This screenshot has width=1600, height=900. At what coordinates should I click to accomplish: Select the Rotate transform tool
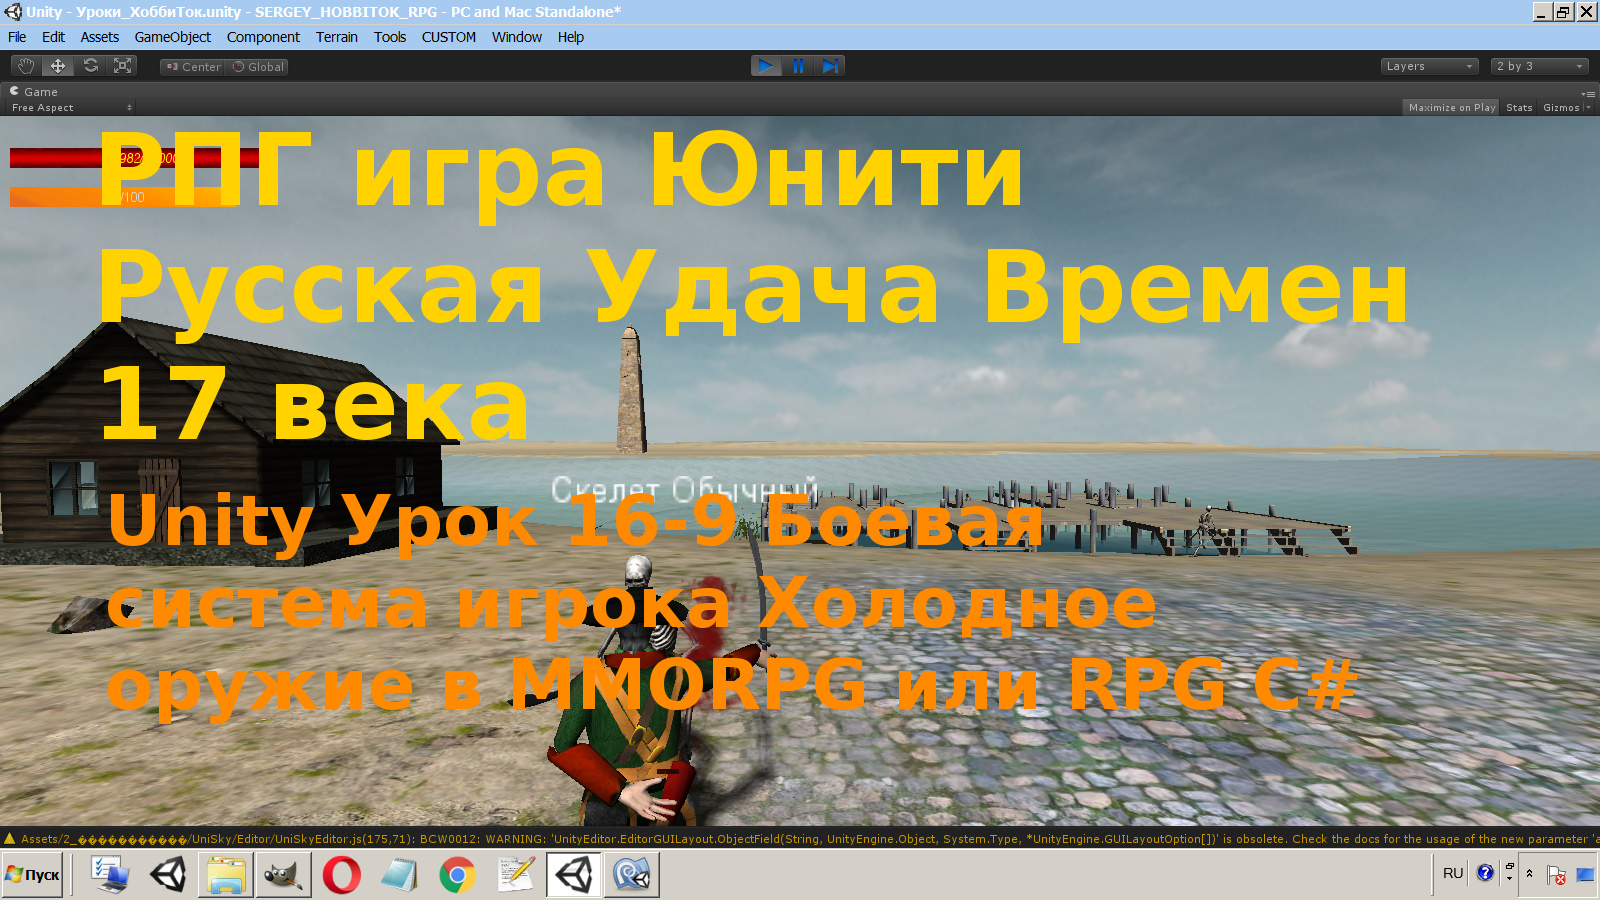pos(90,66)
